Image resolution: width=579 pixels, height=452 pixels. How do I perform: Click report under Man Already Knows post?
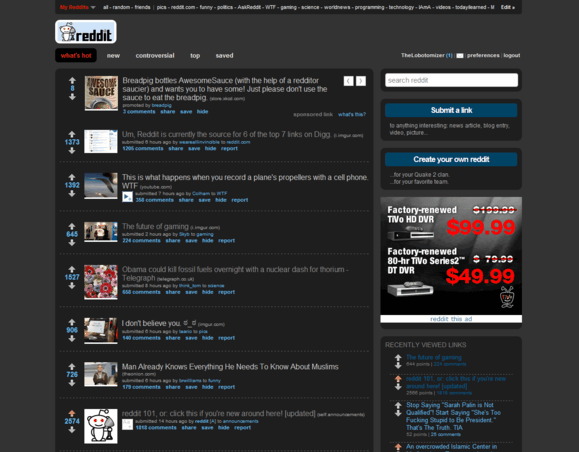click(x=226, y=387)
